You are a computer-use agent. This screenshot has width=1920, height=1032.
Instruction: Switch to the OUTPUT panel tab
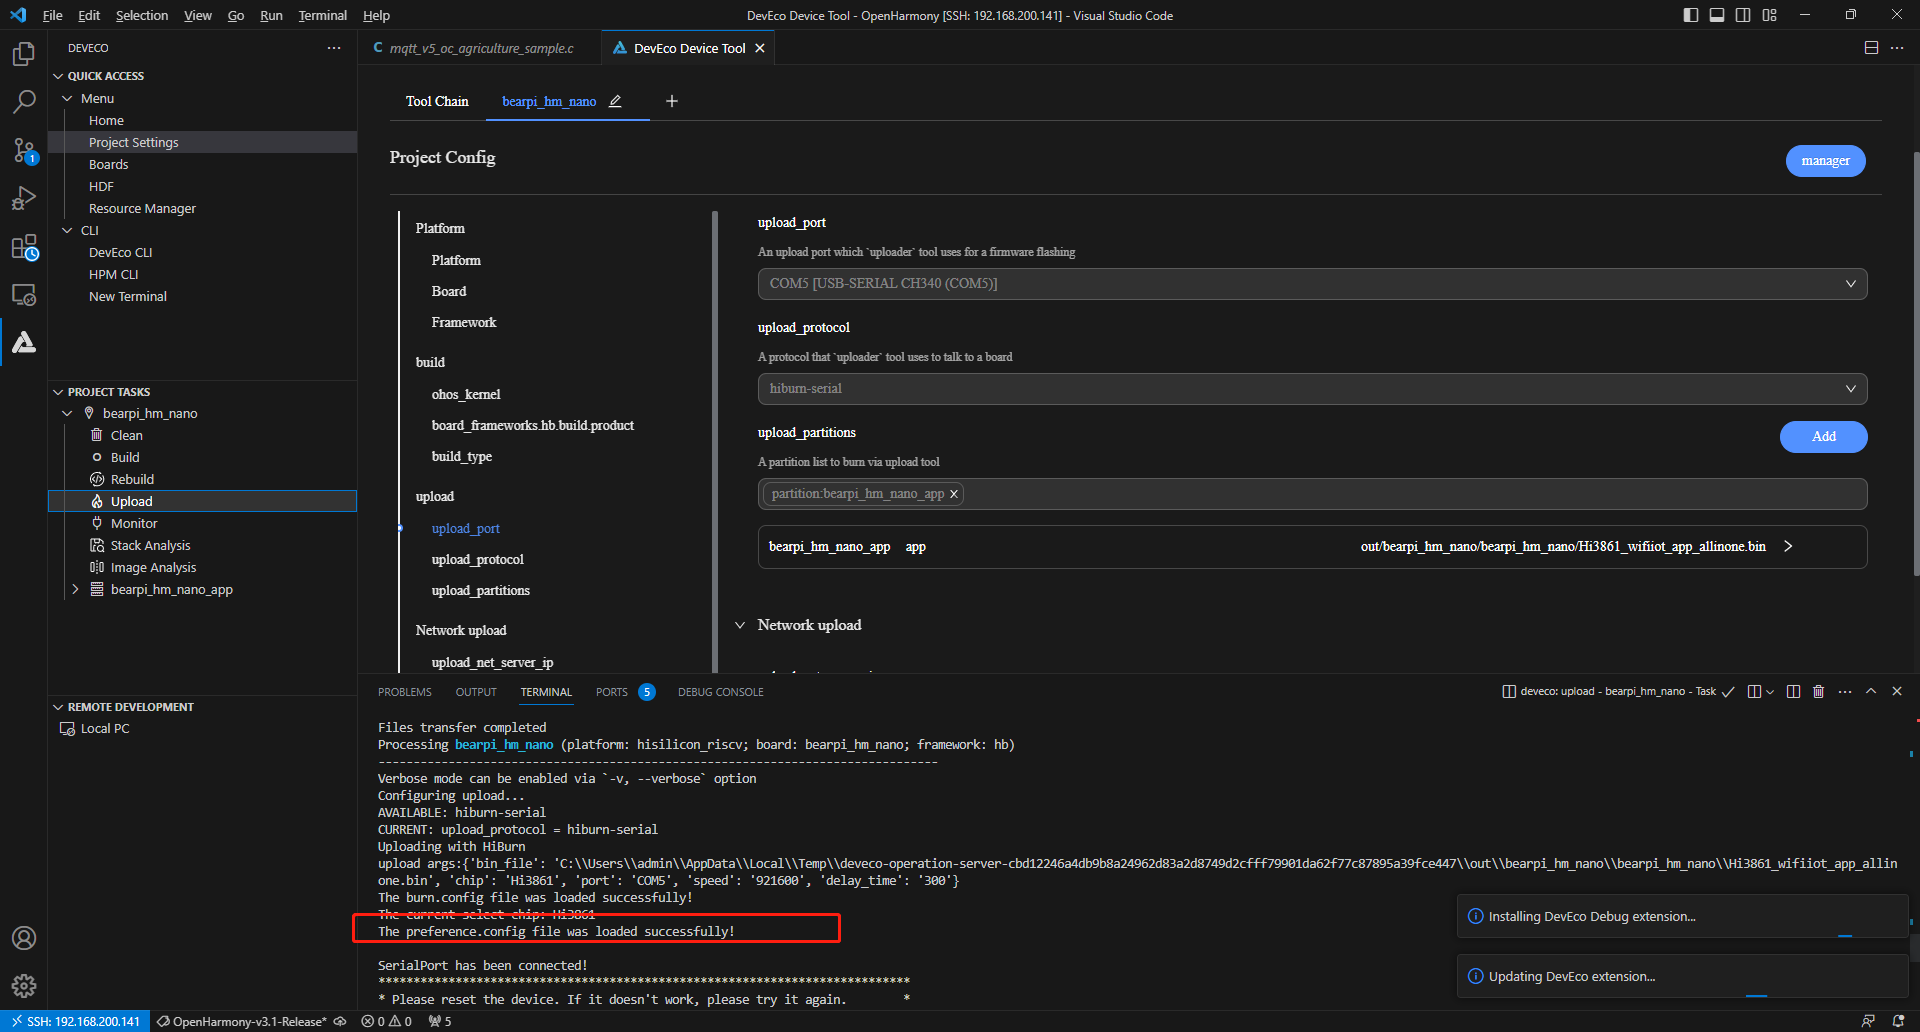pyautogui.click(x=476, y=692)
